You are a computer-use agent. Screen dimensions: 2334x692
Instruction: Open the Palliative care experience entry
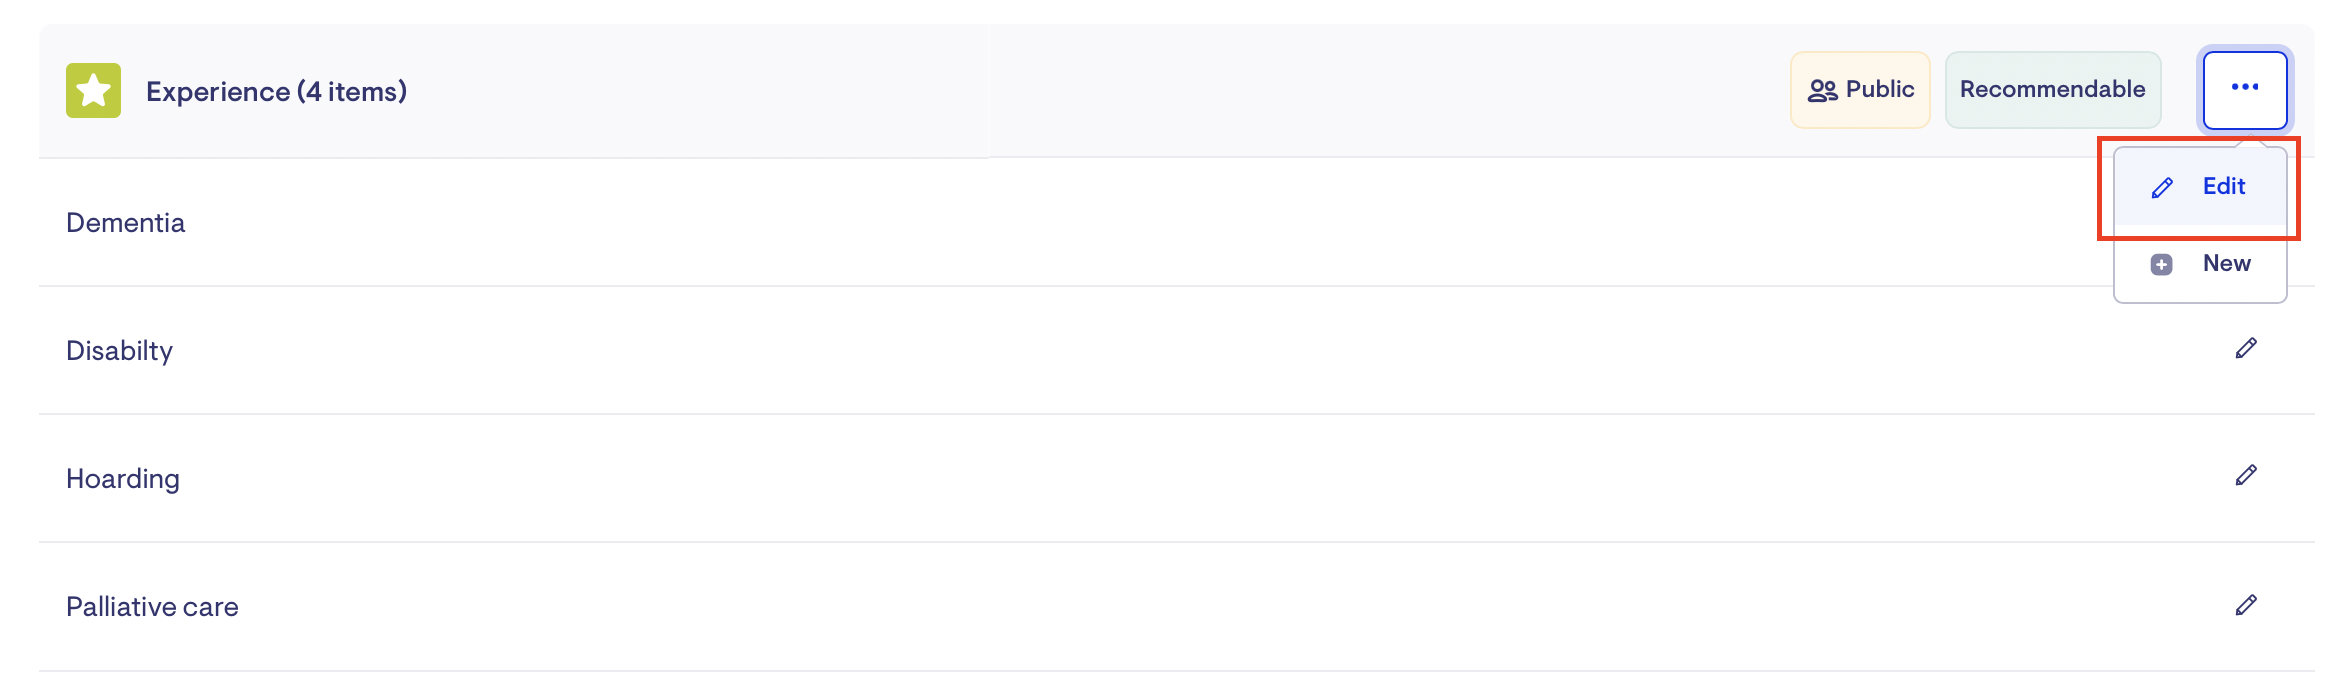[152, 607]
